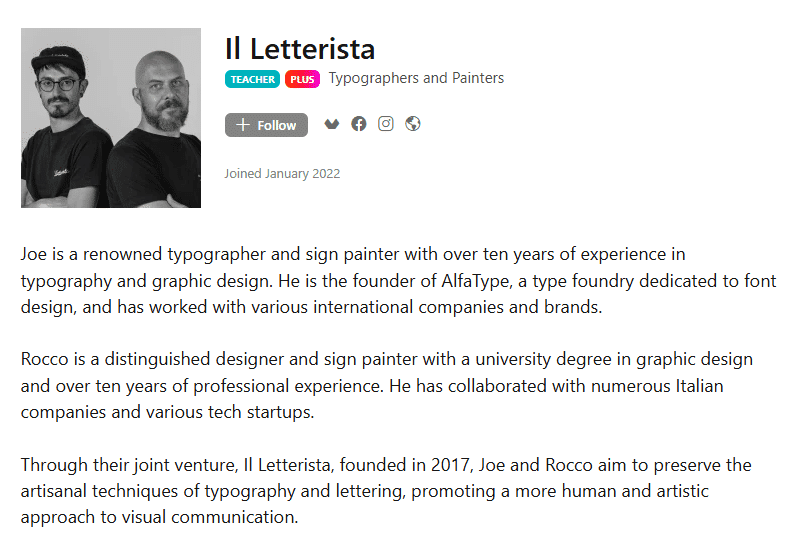Click the Joined January 2022 text
The height and width of the screenshot is (550, 810).
(282, 174)
